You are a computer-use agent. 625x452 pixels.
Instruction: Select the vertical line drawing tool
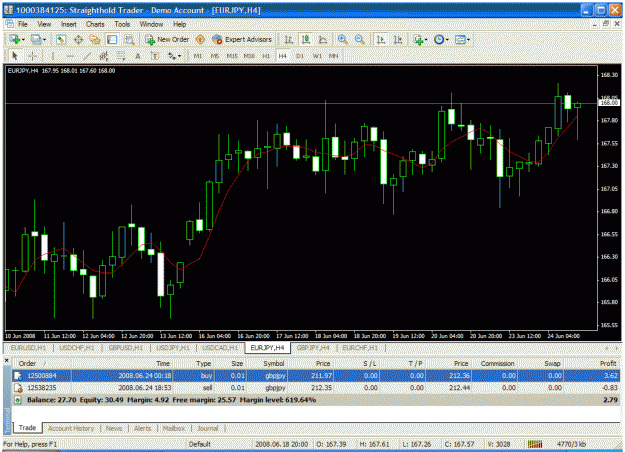52,56
